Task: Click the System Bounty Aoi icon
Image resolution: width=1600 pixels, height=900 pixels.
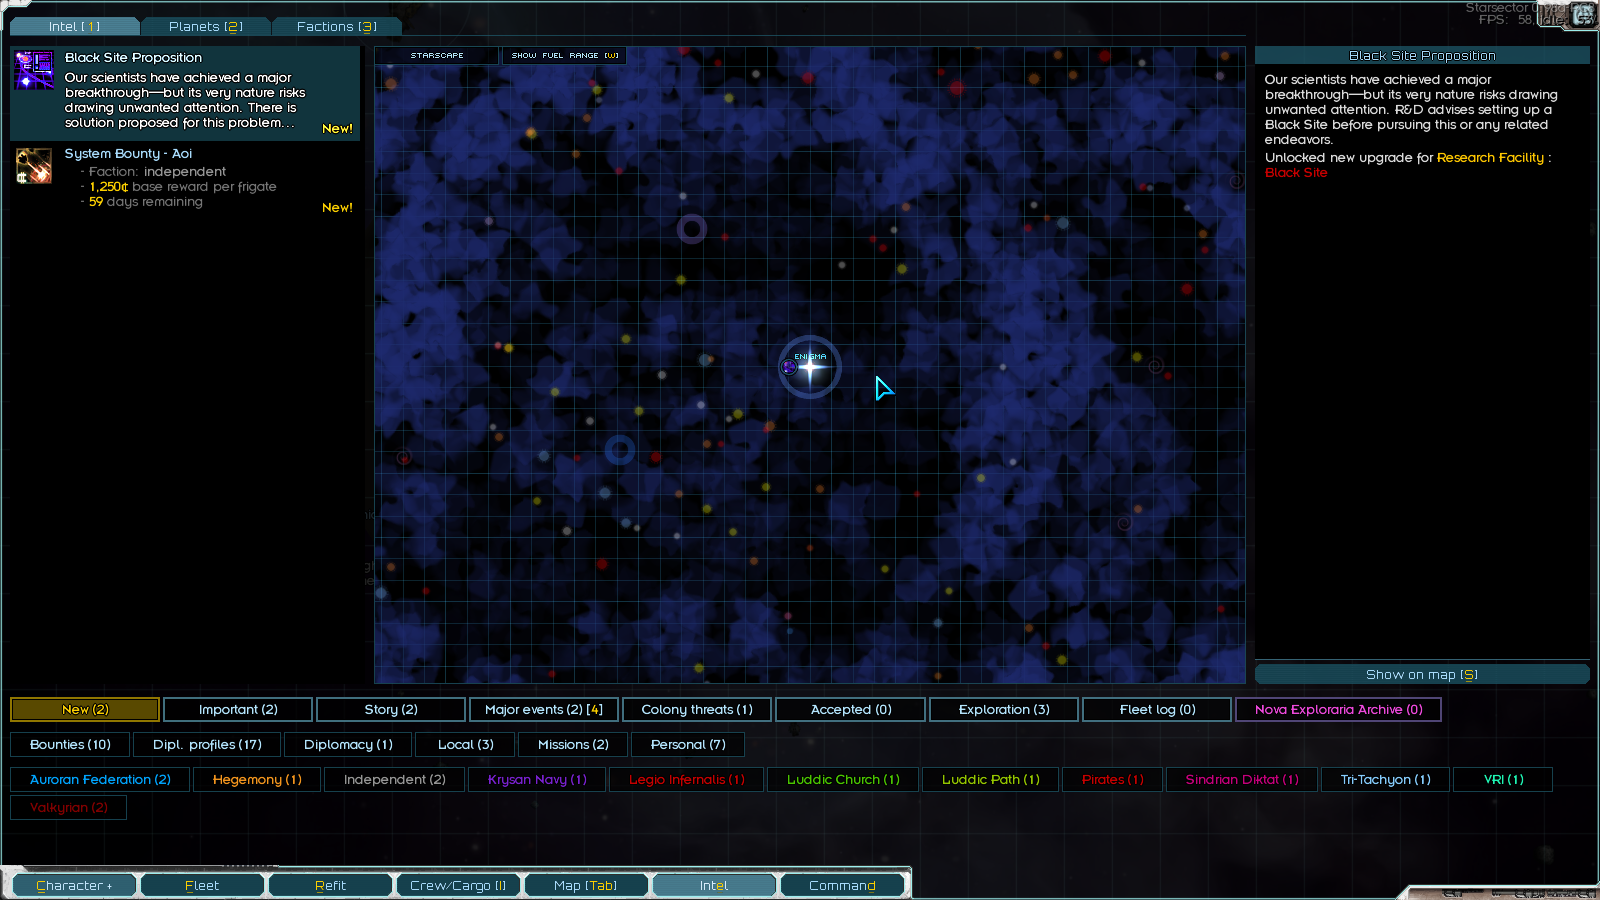Action: pos(34,166)
